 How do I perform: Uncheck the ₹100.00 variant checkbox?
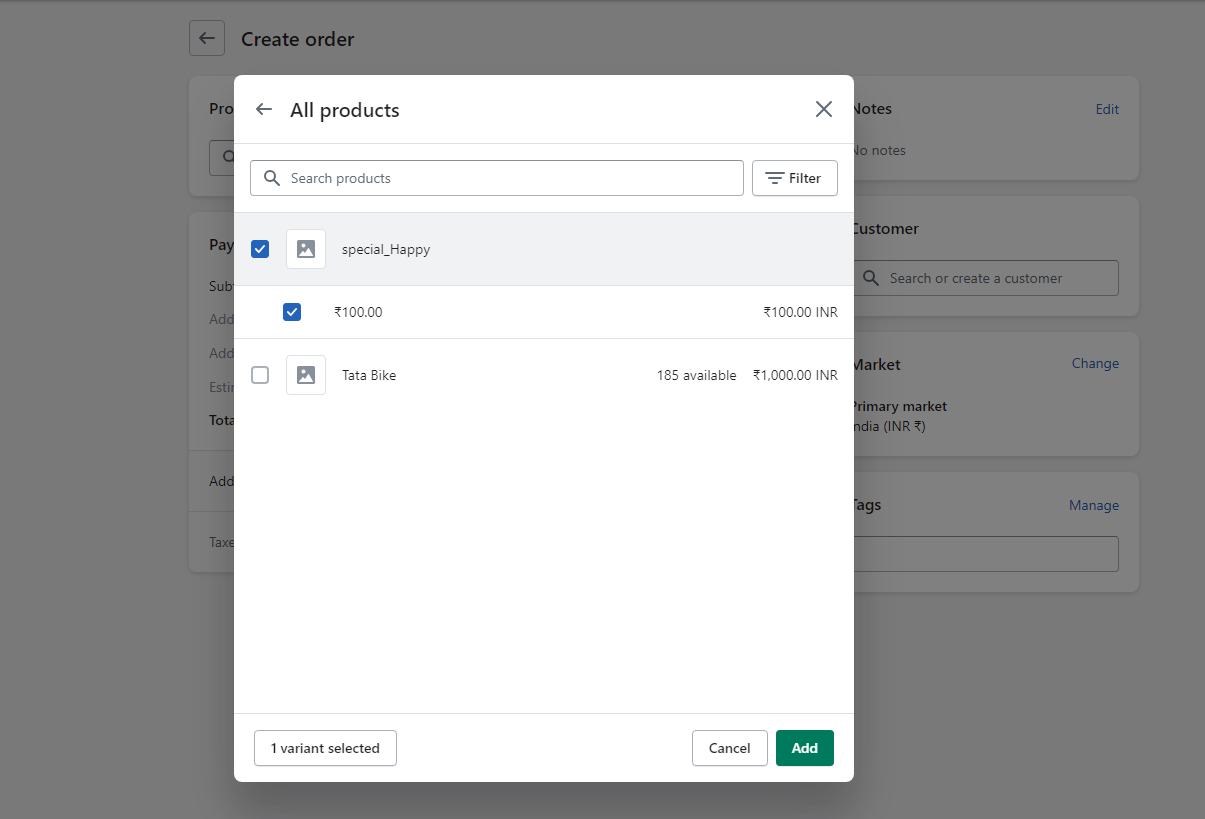pyautogui.click(x=292, y=312)
